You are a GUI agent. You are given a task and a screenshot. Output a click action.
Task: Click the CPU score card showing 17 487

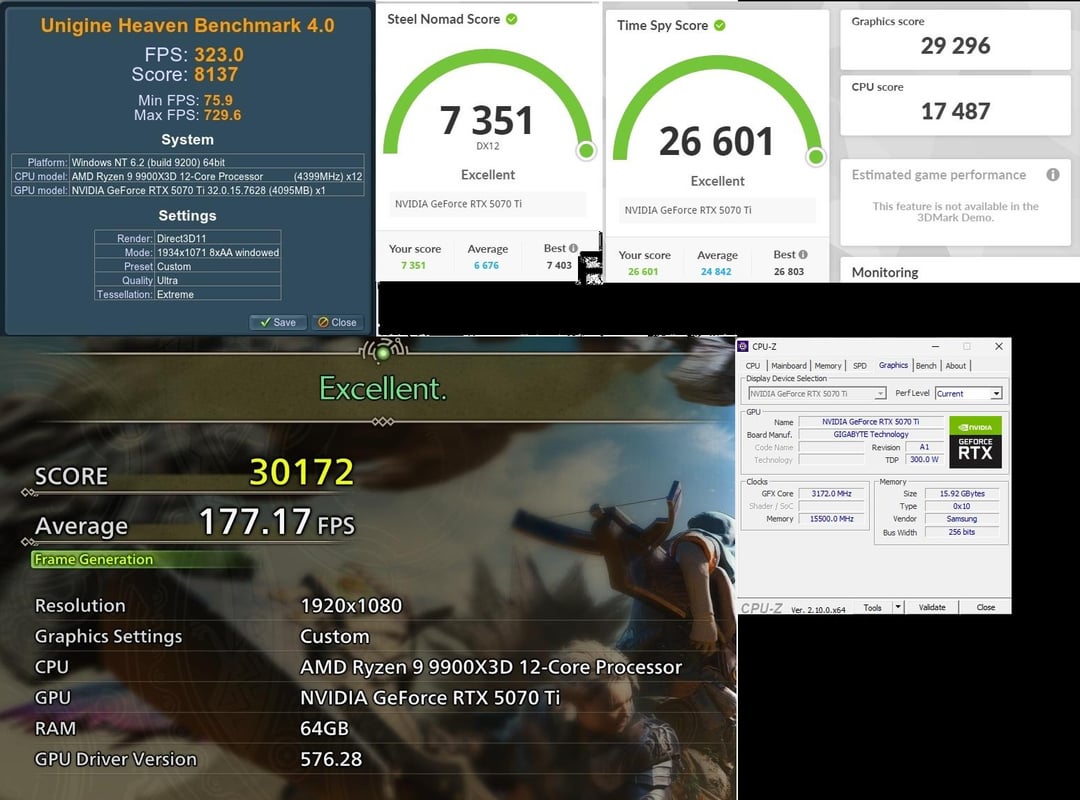pyautogui.click(x=955, y=105)
